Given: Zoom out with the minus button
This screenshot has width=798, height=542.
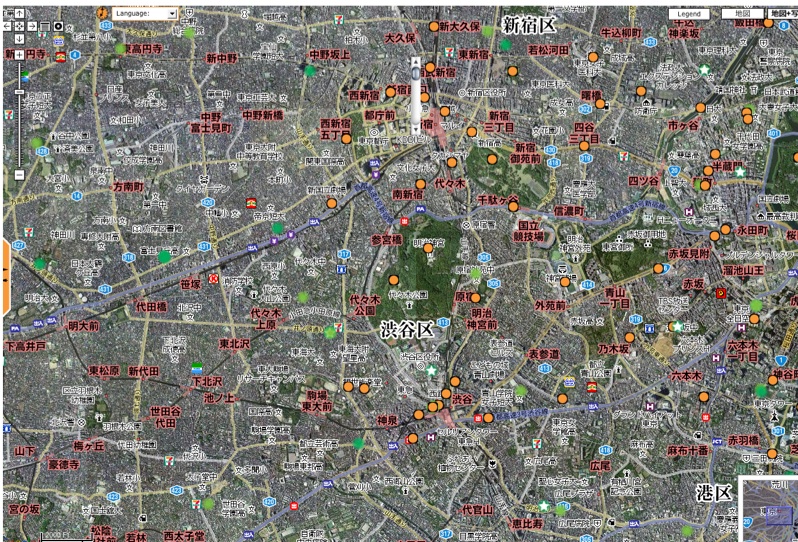Looking at the screenshot, I should (x=19, y=175).
